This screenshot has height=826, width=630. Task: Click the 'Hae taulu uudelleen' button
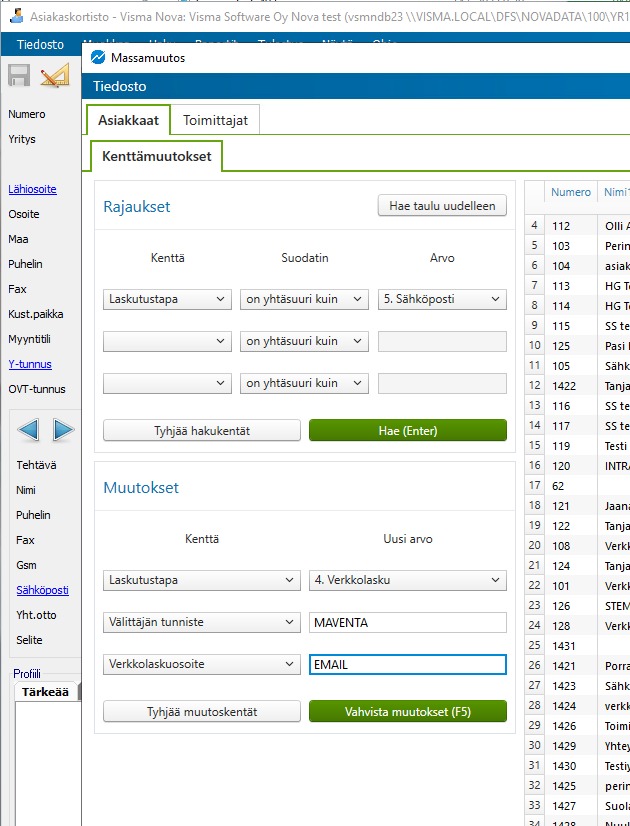442,206
